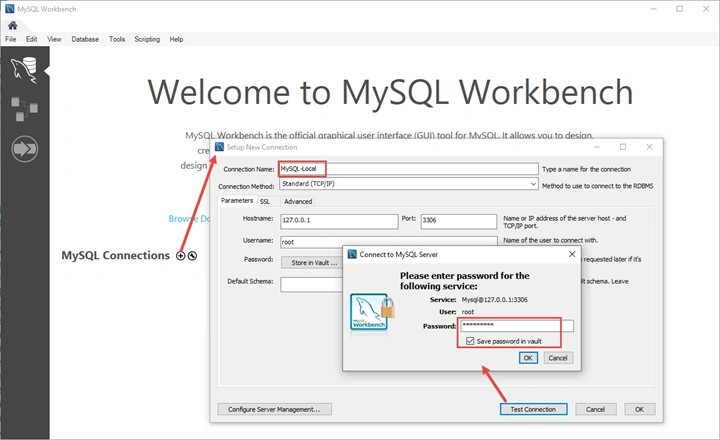Image resolution: width=720 pixels, height=440 pixels.
Task: Open the View menu
Action: point(54,39)
